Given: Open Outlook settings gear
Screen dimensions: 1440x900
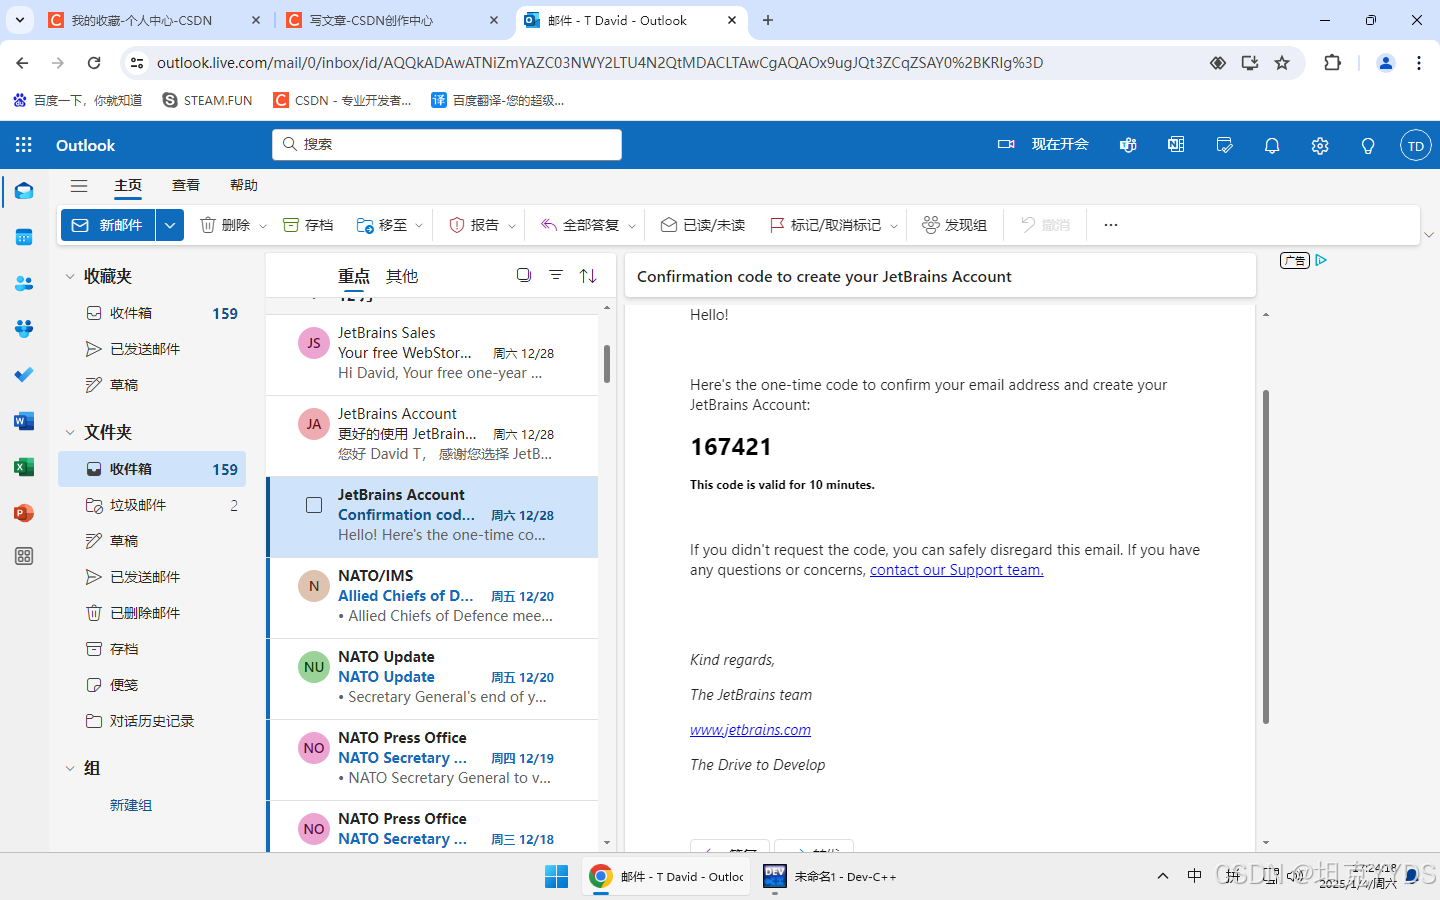Looking at the screenshot, I should (1320, 145).
